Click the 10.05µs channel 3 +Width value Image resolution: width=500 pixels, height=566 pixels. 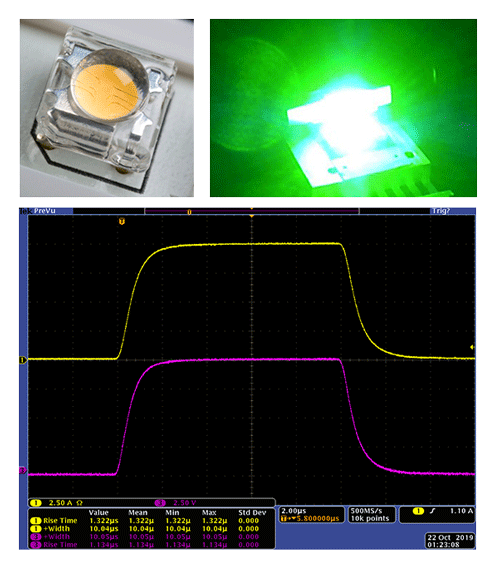click(x=104, y=537)
